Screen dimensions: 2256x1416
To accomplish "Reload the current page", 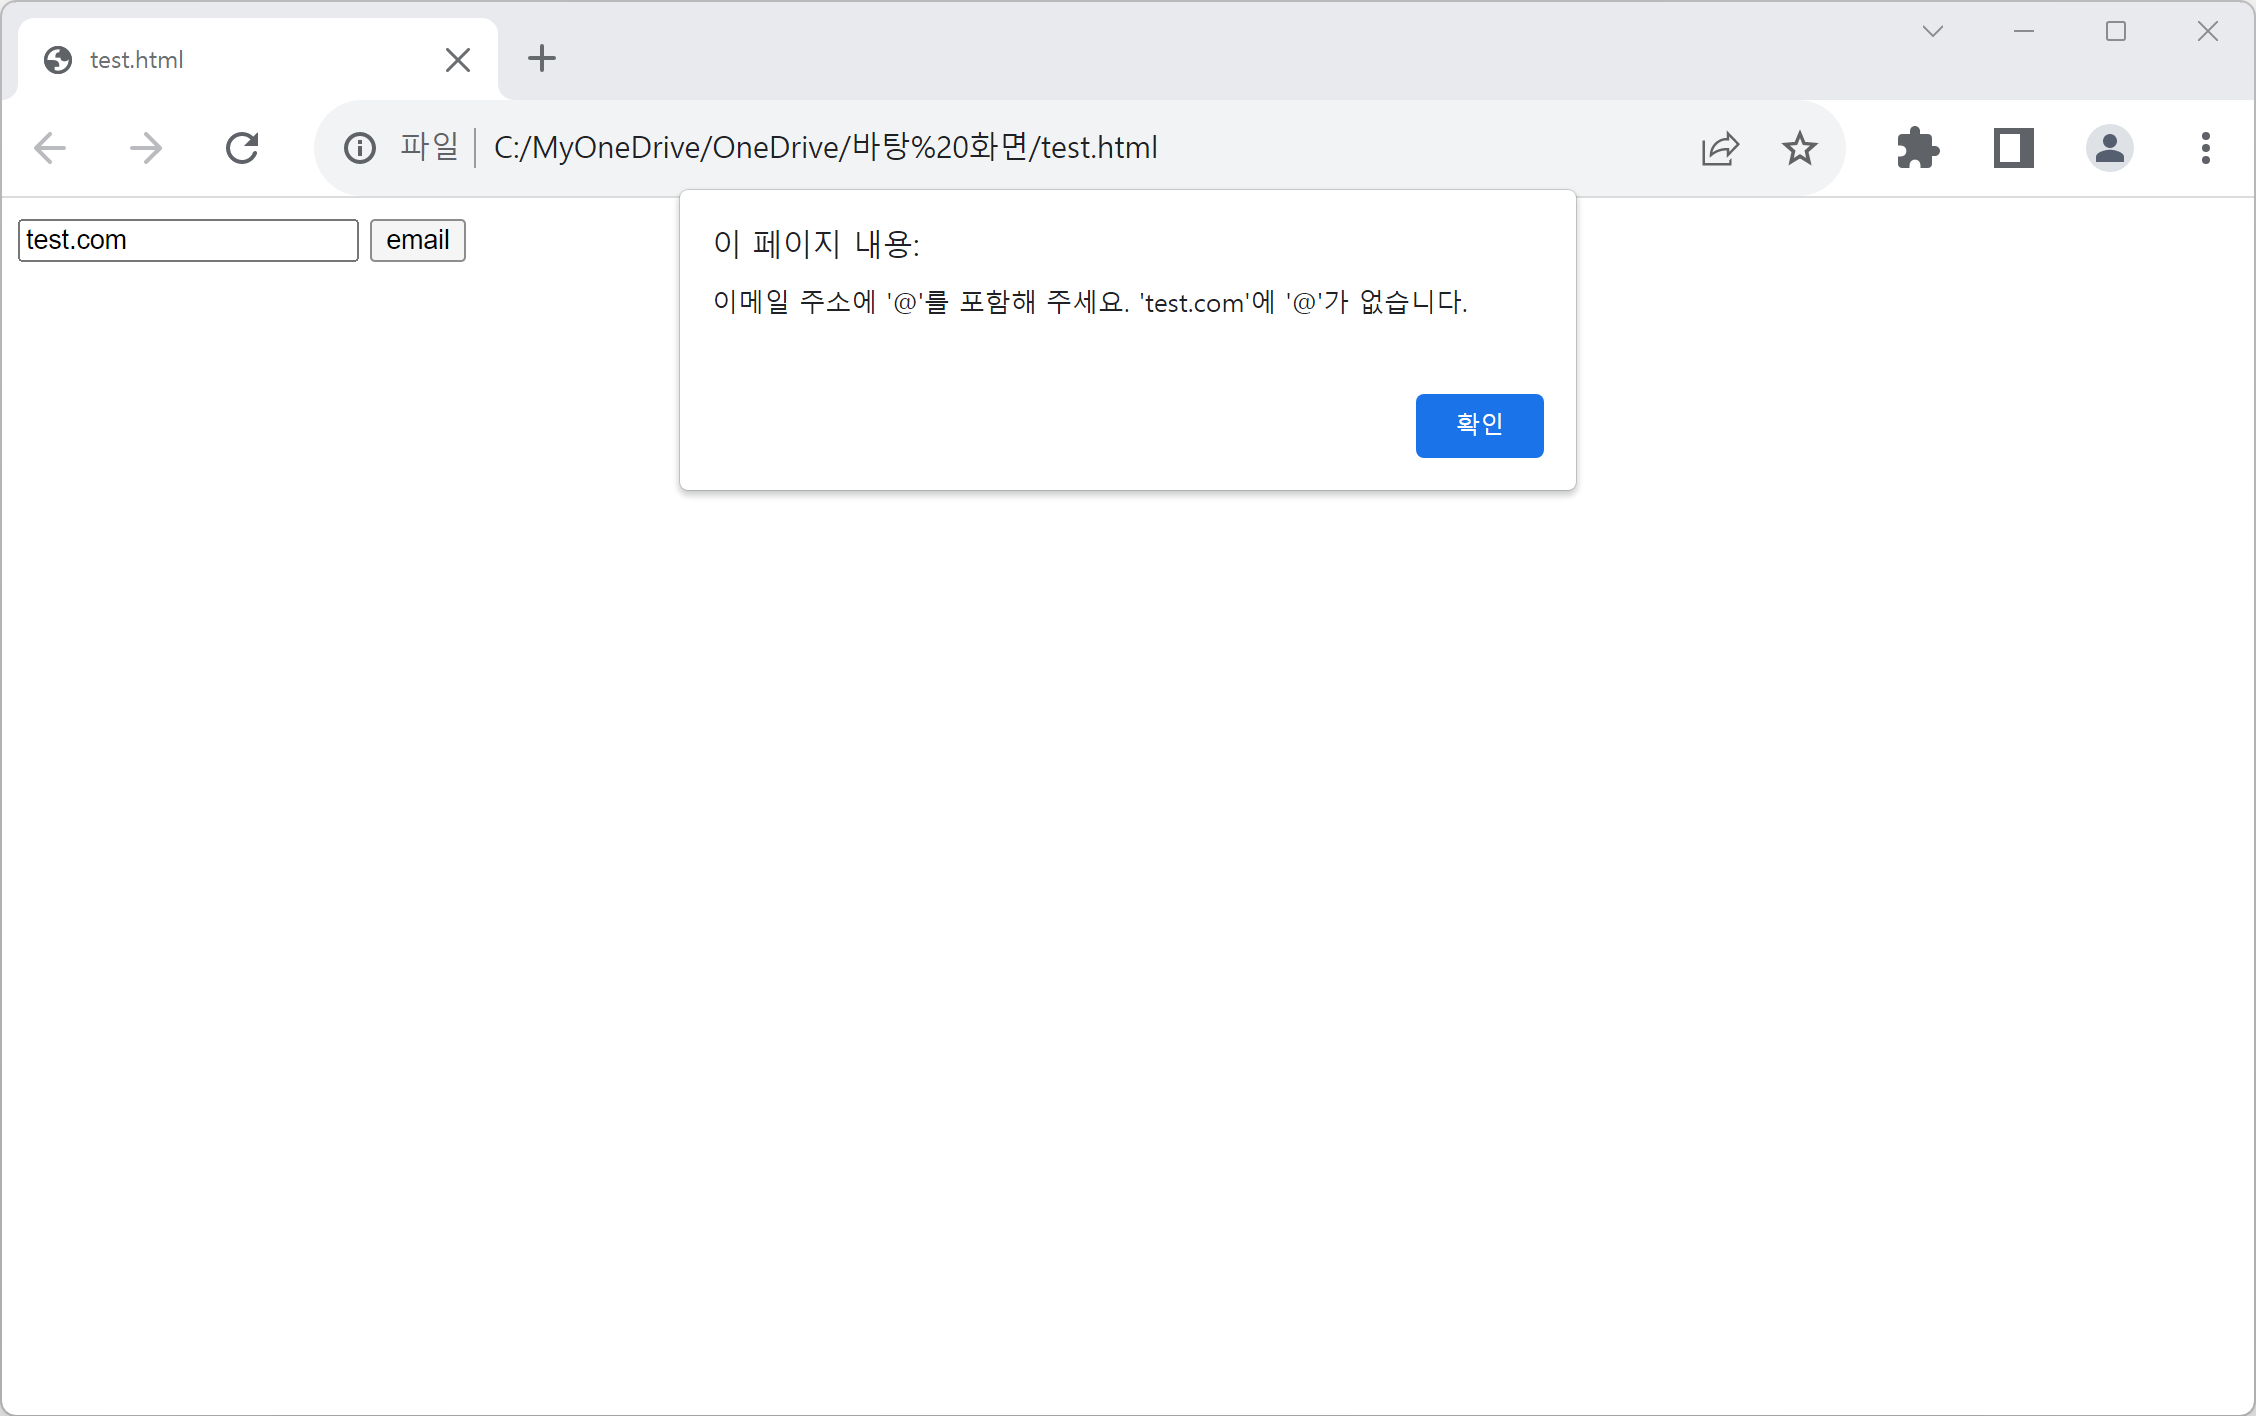I will [x=242, y=148].
